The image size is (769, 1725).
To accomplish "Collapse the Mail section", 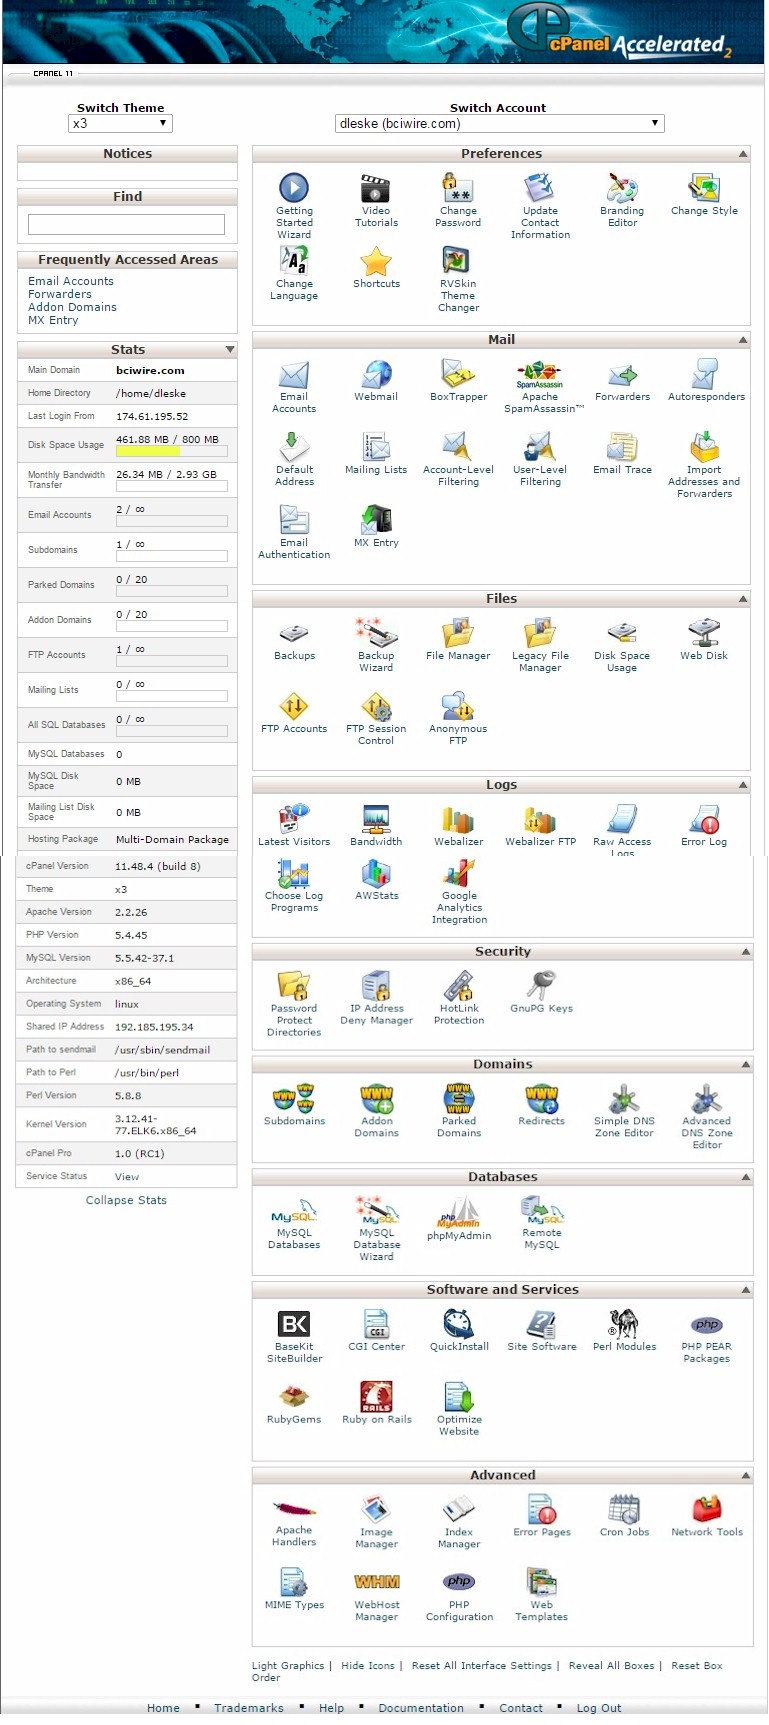I will (743, 340).
